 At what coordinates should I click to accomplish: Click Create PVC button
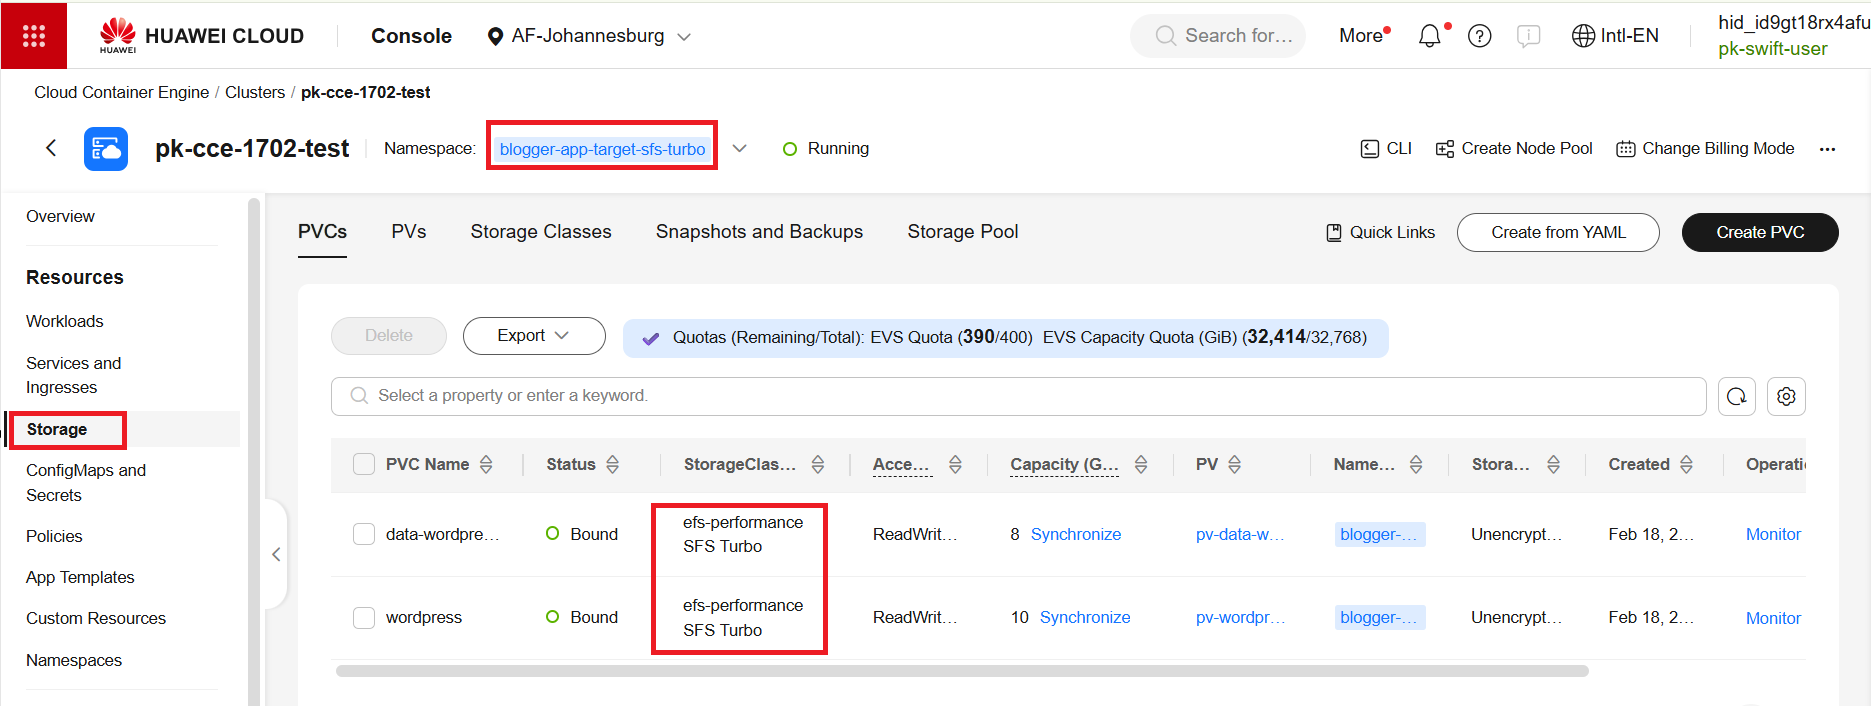pyautogui.click(x=1760, y=232)
